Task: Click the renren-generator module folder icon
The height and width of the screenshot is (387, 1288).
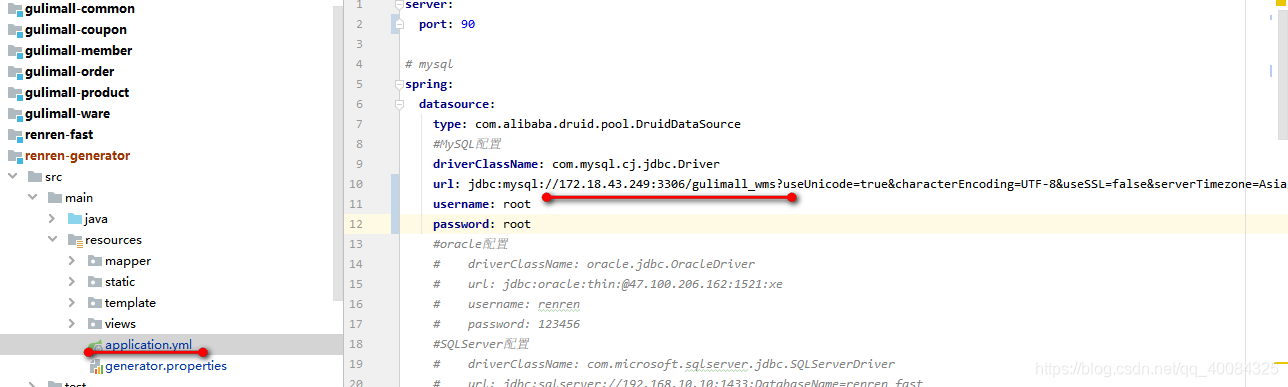Action: pyautogui.click(x=15, y=155)
